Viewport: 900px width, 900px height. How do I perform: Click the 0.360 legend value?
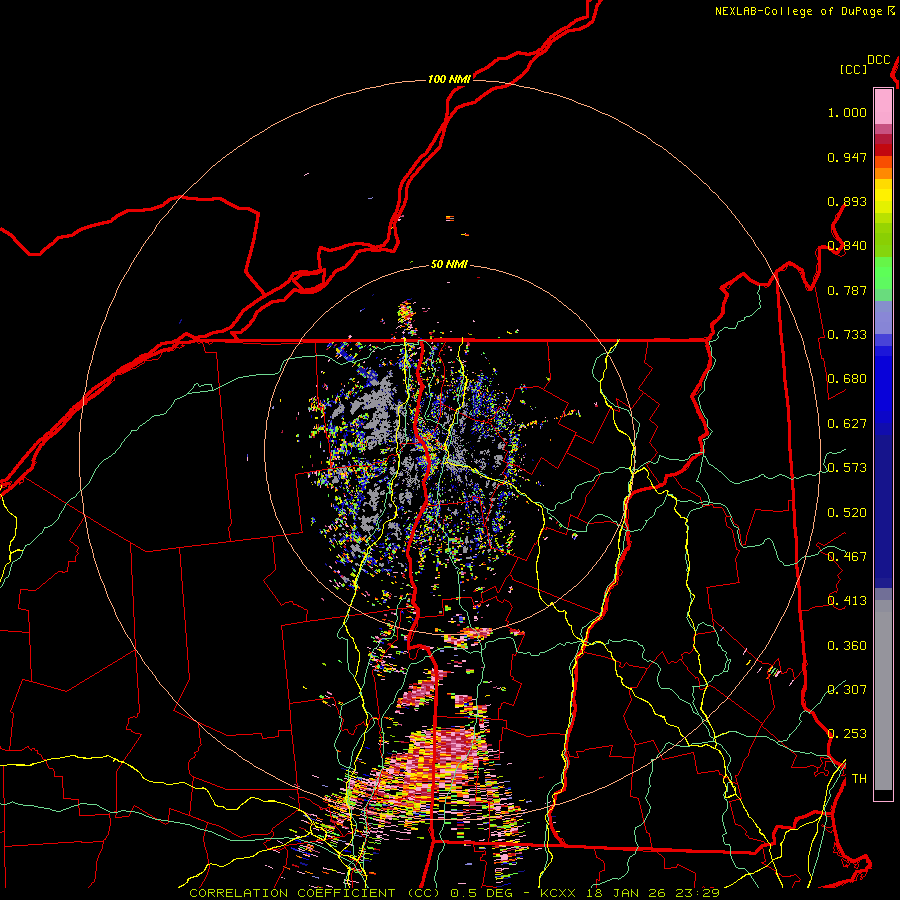pos(847,646)
